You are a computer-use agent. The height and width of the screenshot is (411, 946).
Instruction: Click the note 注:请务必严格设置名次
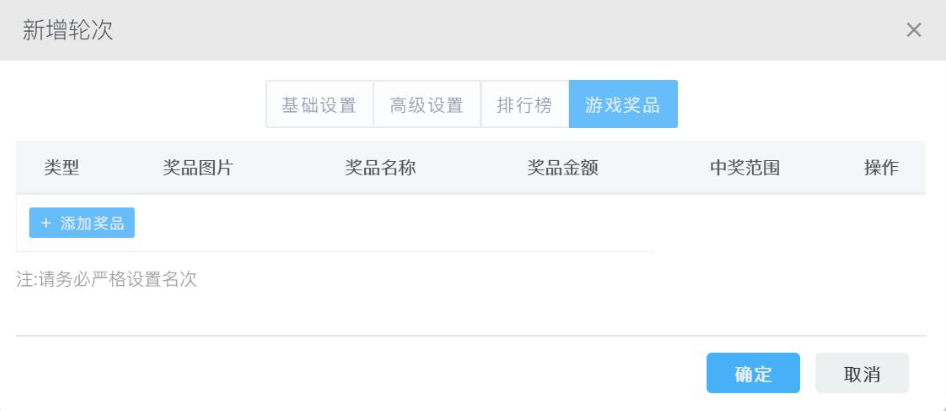pos(106,279)
